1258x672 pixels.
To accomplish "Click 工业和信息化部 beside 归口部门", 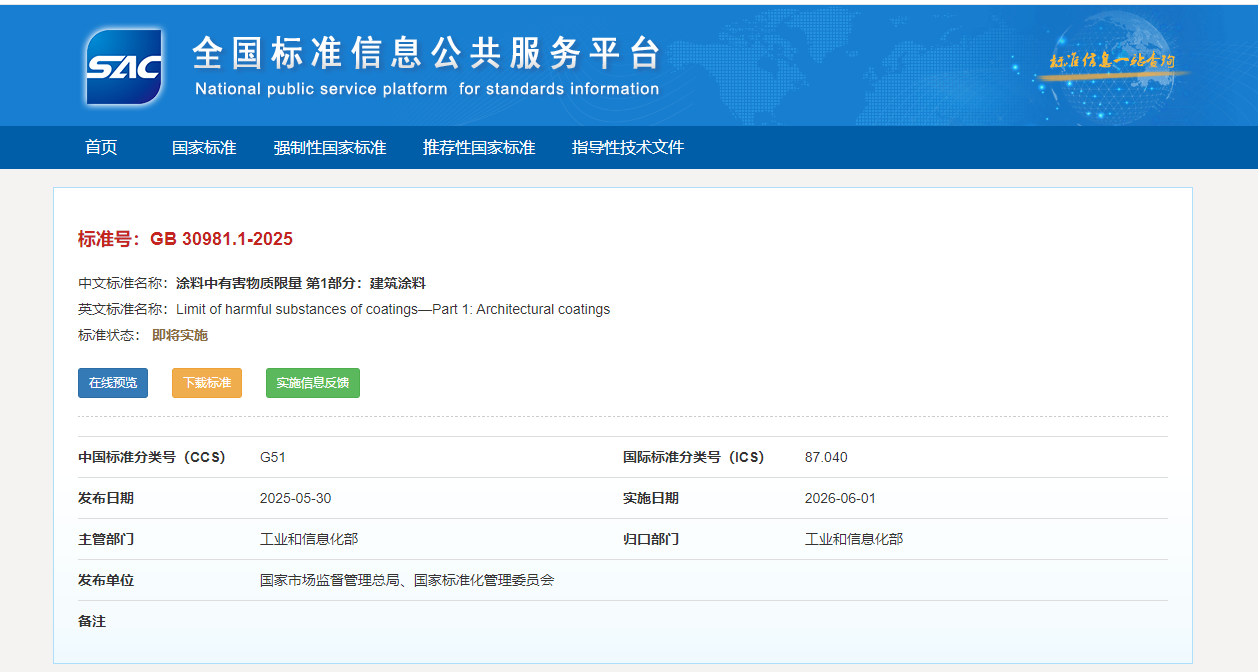I will point(854,539).
